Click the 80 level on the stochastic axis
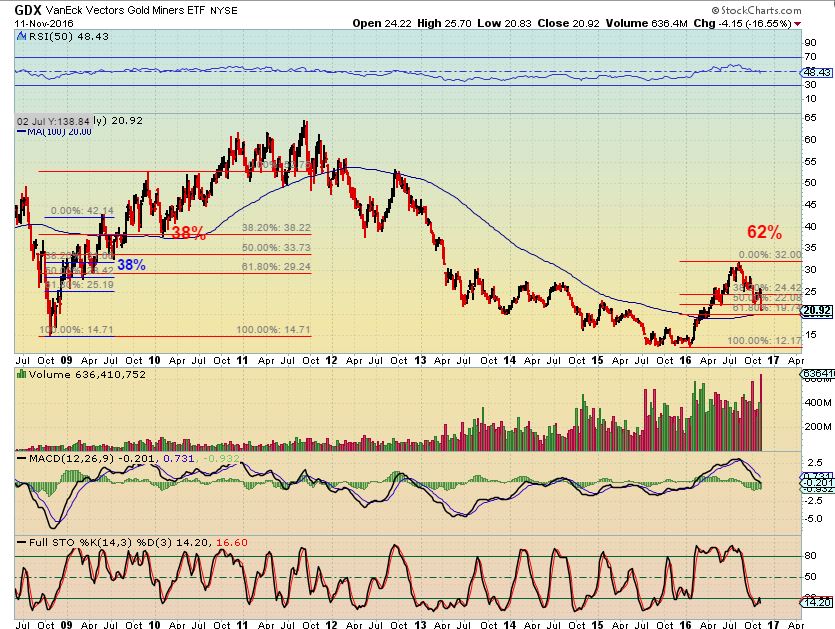Screen dimensions: 835x629 coord(810,556)
